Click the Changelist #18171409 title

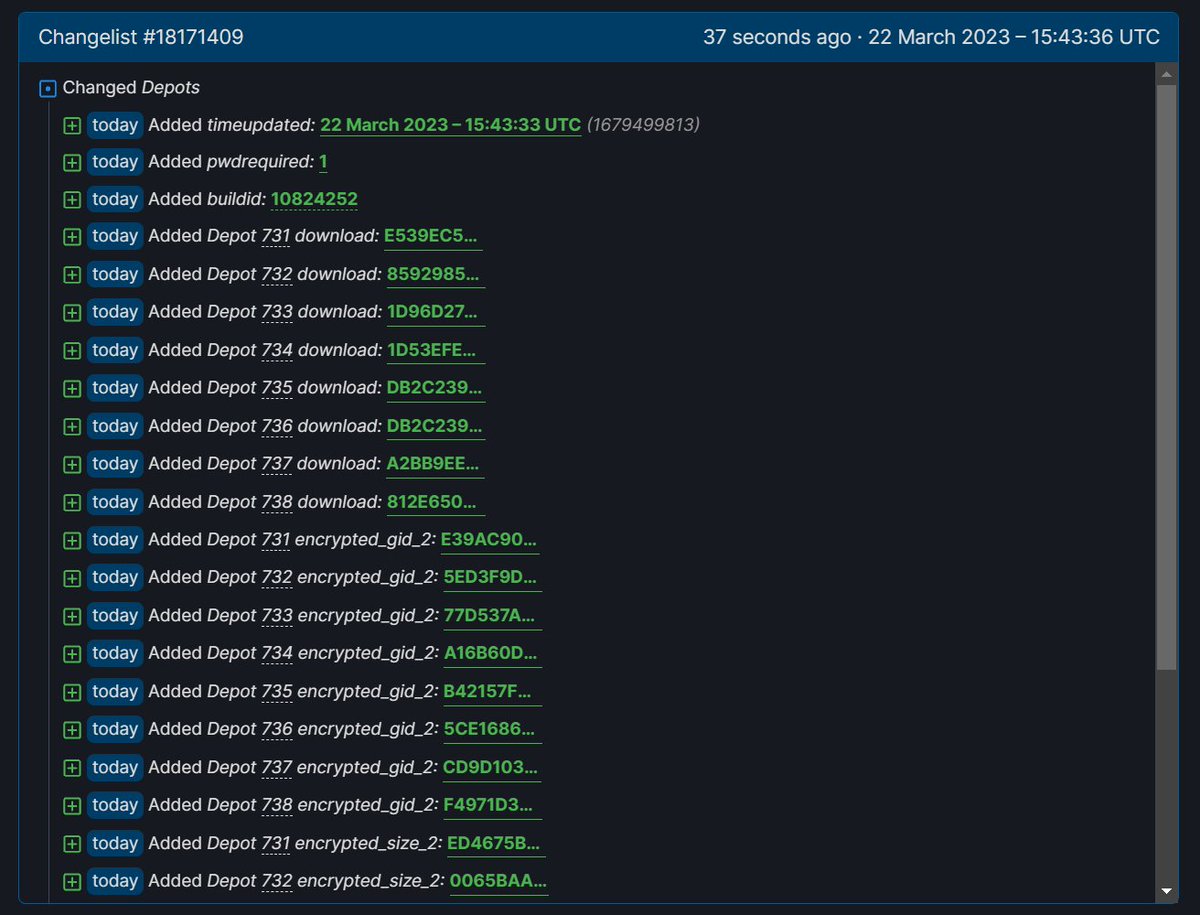click(x=141, y=37)
